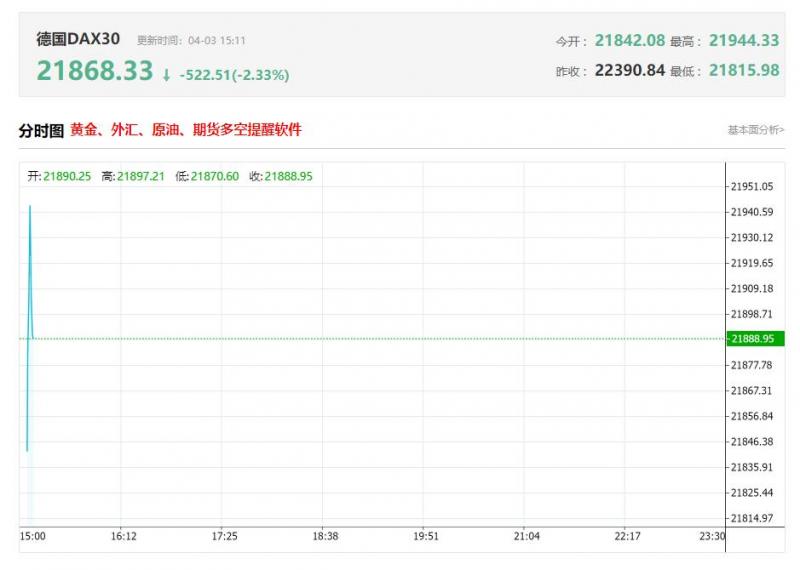
Task: Click the 21814.97 price axis label
Action: point(752,518)
